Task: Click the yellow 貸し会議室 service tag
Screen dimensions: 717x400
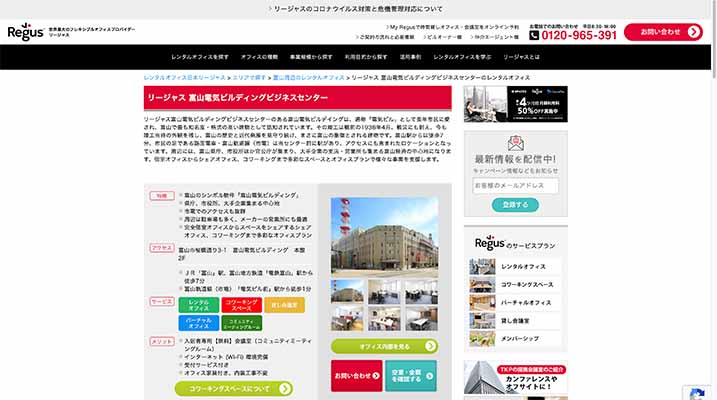Action: tap(284, 305)
